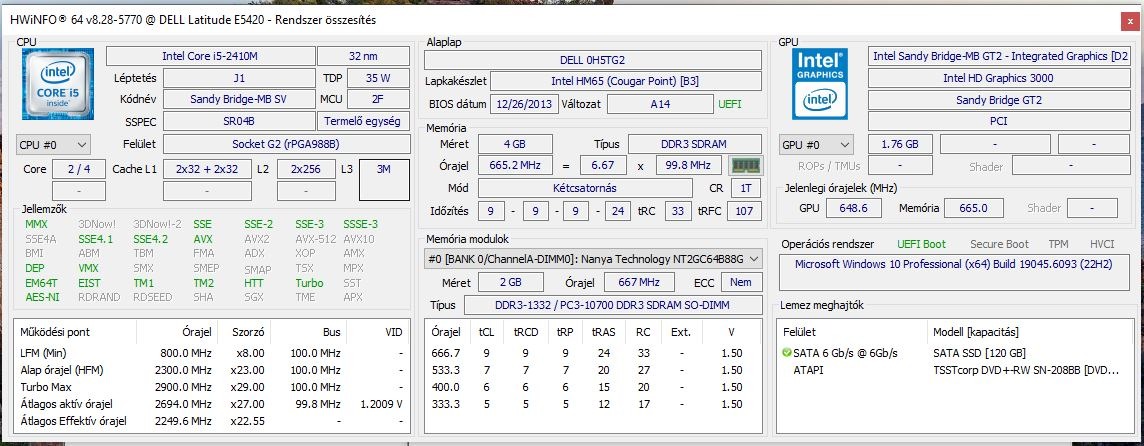Click the Turbo Max operating point row
Image resolution: width=1144 pixels, height=446 pixels.
pyautogui.click(x=212, y=387)
